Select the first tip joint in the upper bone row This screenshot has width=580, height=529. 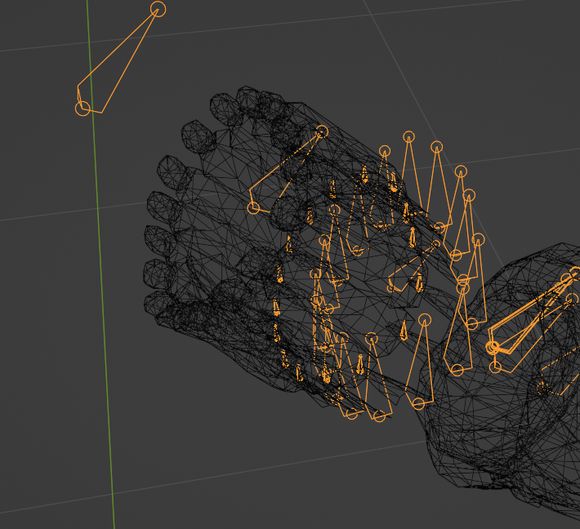[385, 151]
